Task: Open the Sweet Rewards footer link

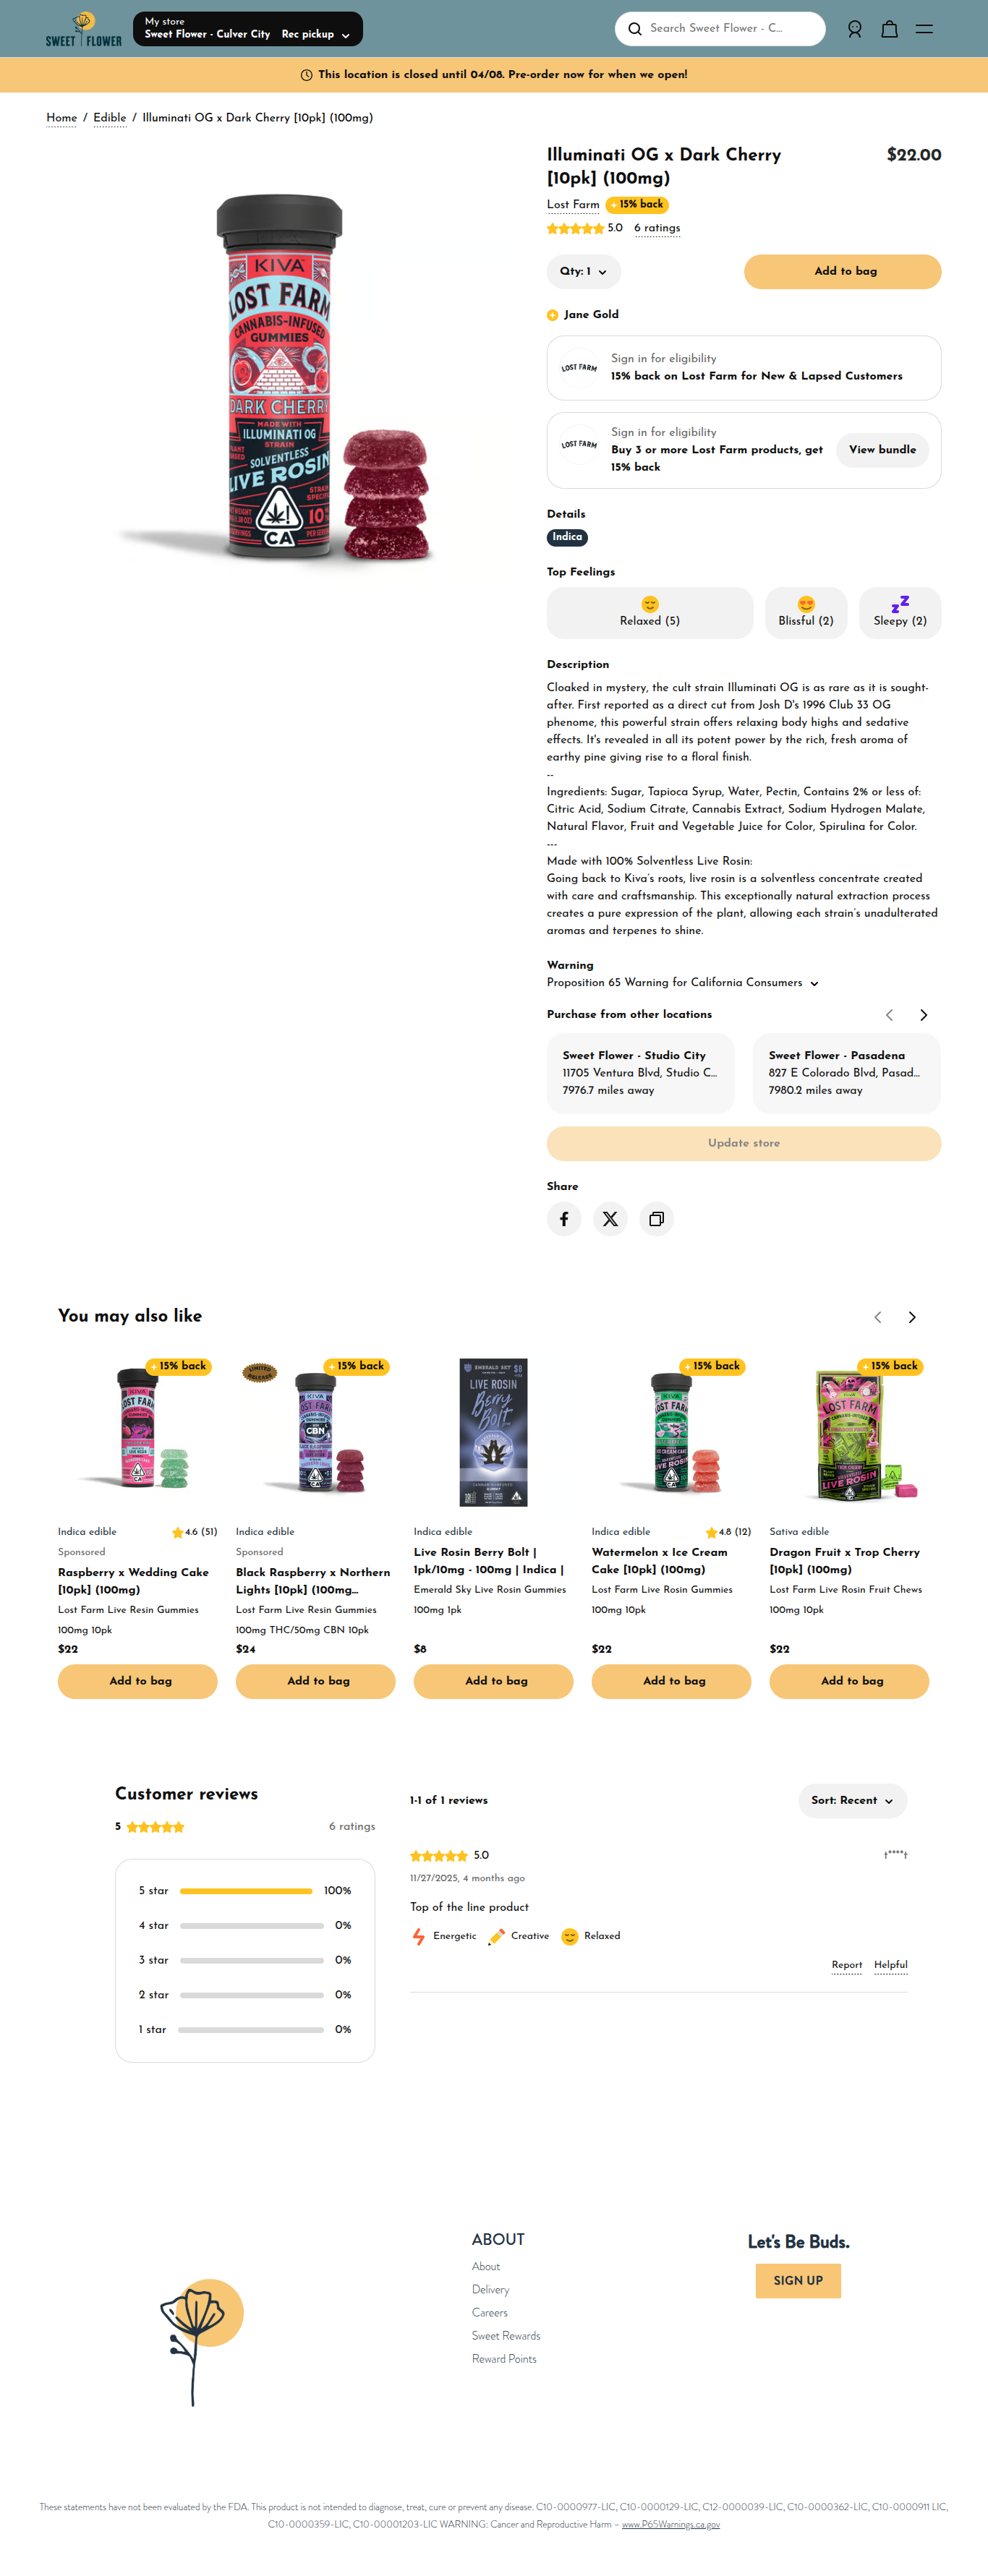Action: click(506, 2335)
